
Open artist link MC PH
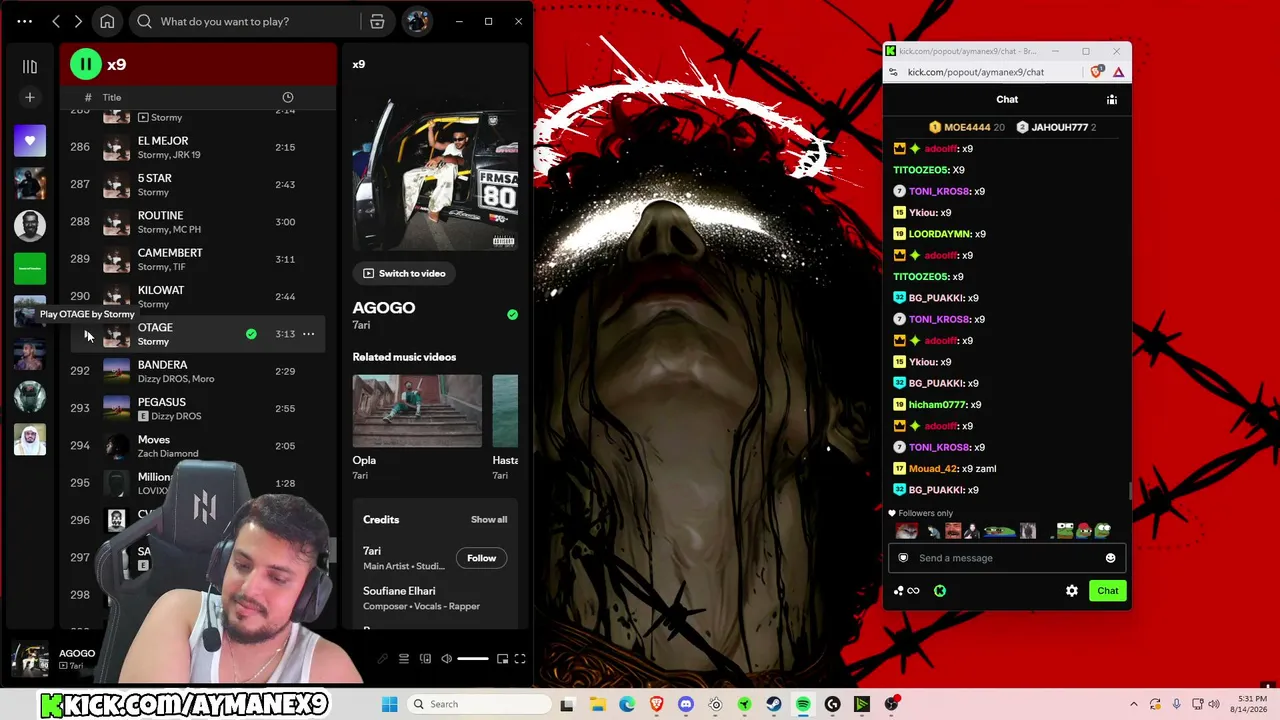click(x=187, y=230)
